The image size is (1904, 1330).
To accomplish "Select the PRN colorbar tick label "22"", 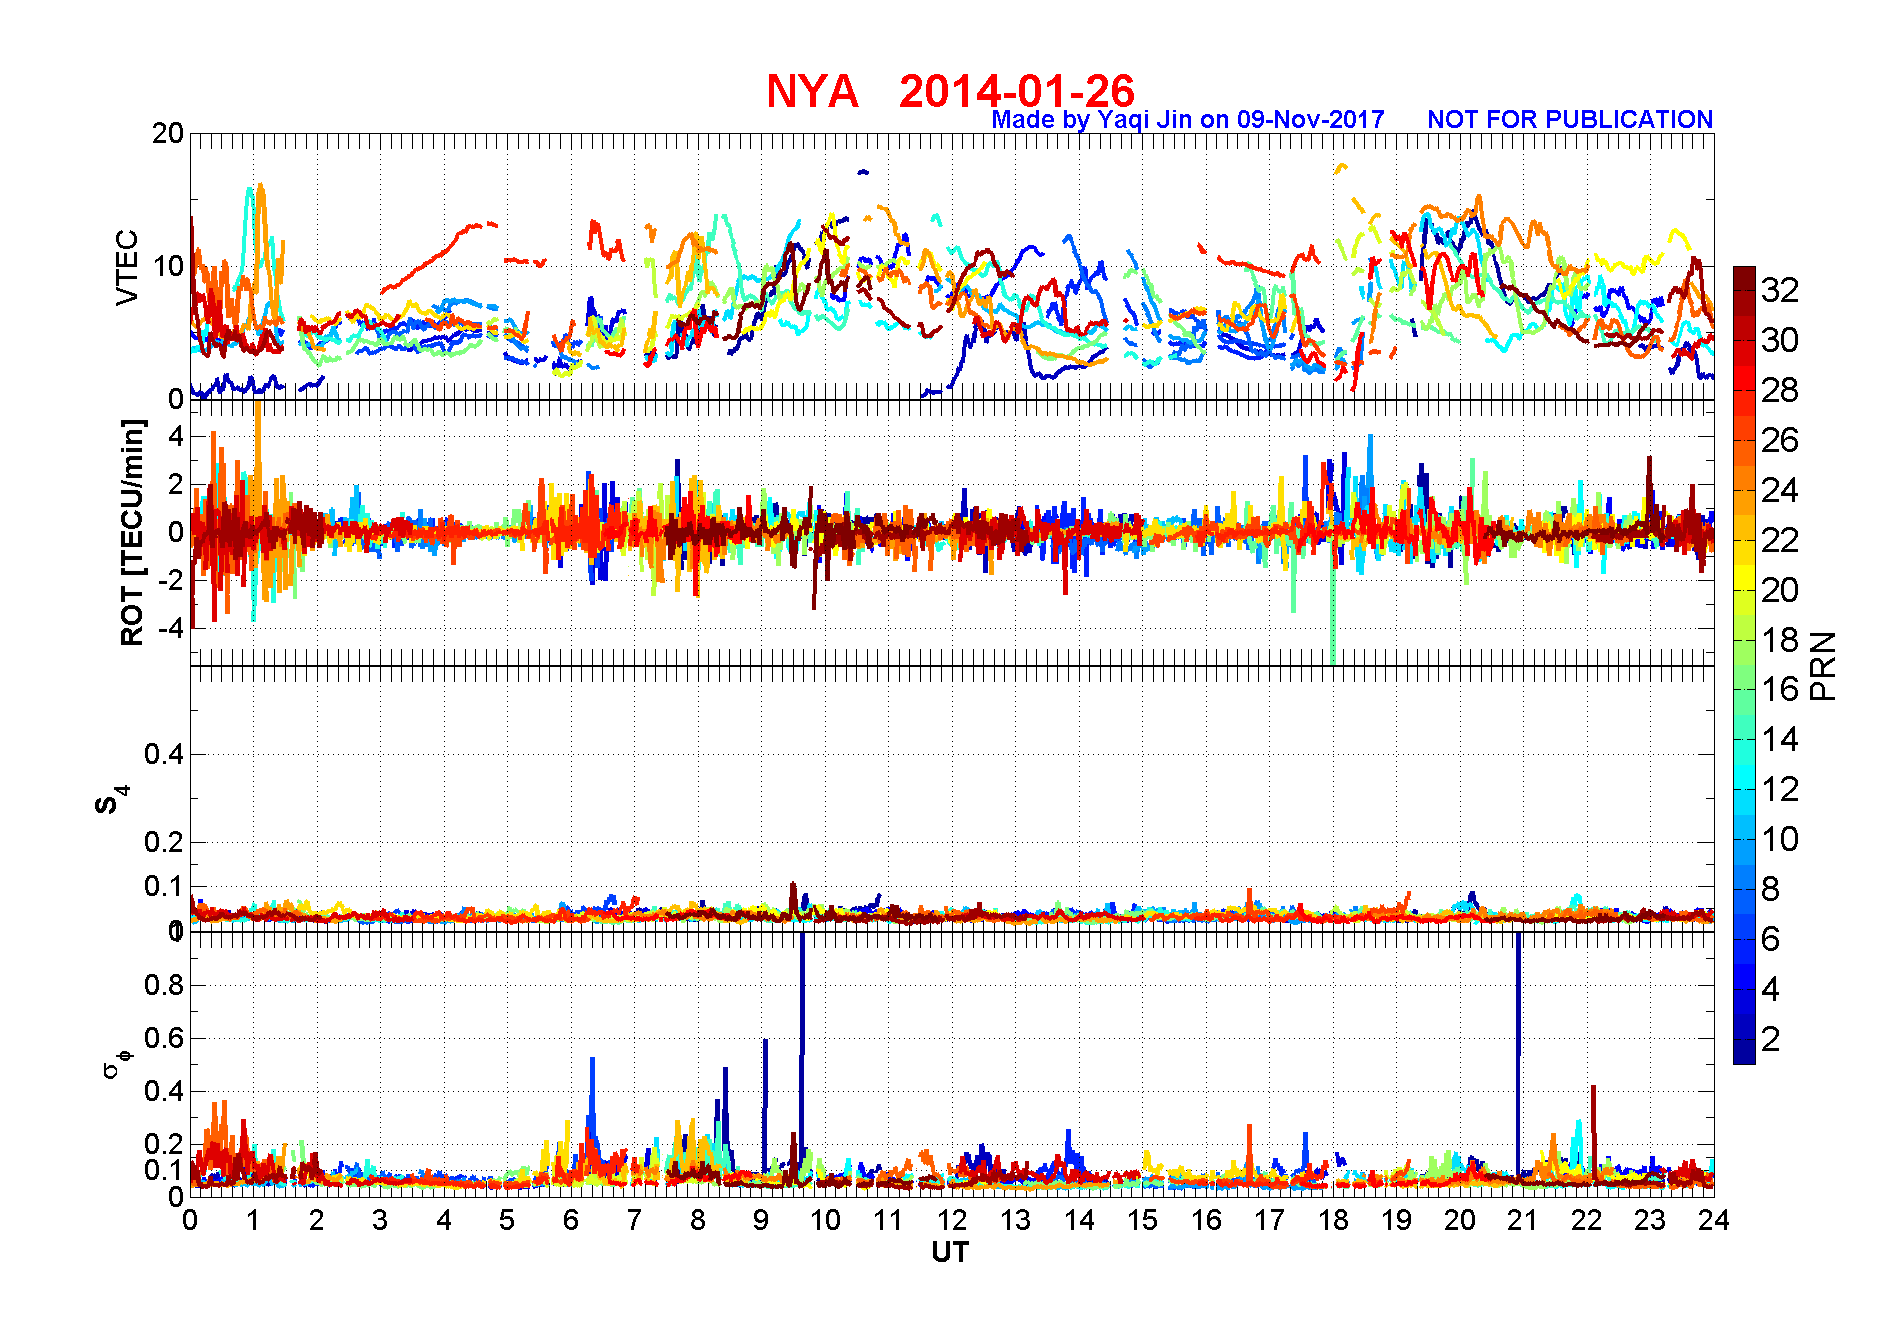I will 1780,540.
